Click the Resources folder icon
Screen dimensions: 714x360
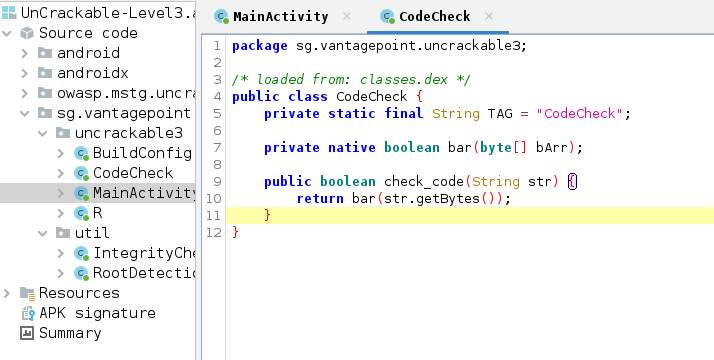tap(27, 294)
